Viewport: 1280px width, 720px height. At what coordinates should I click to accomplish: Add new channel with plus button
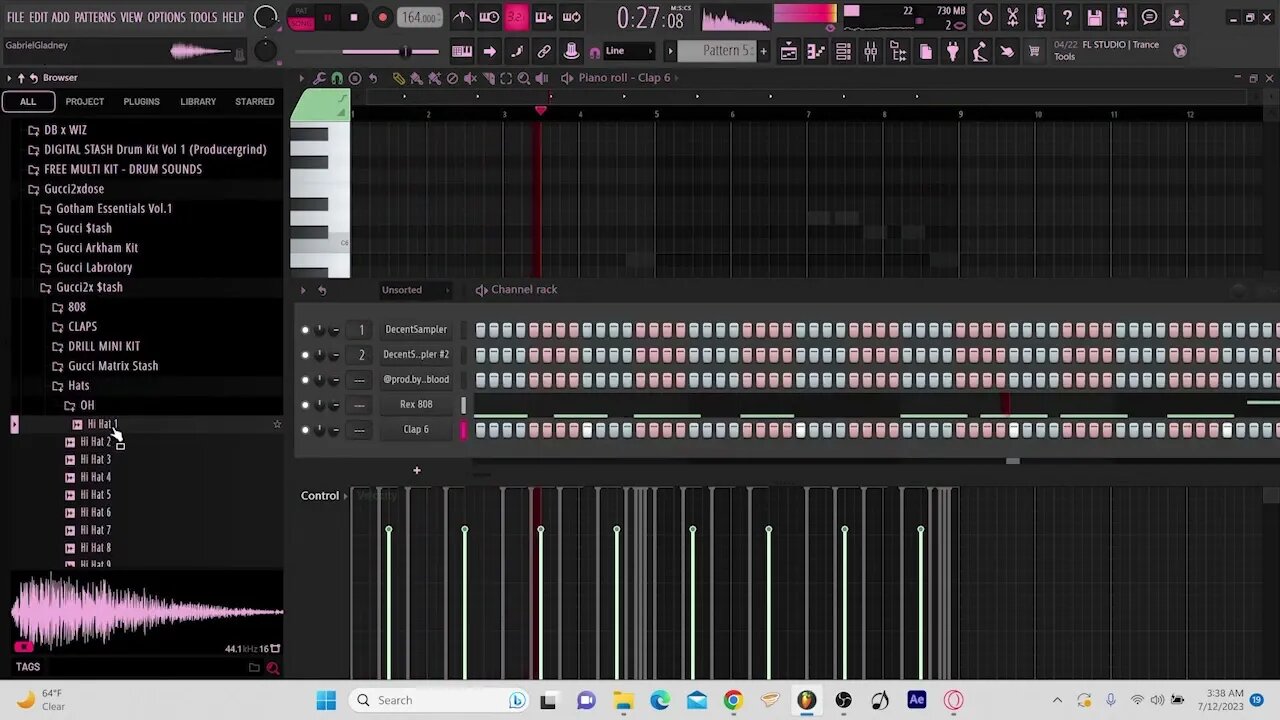tap(417, 470)
